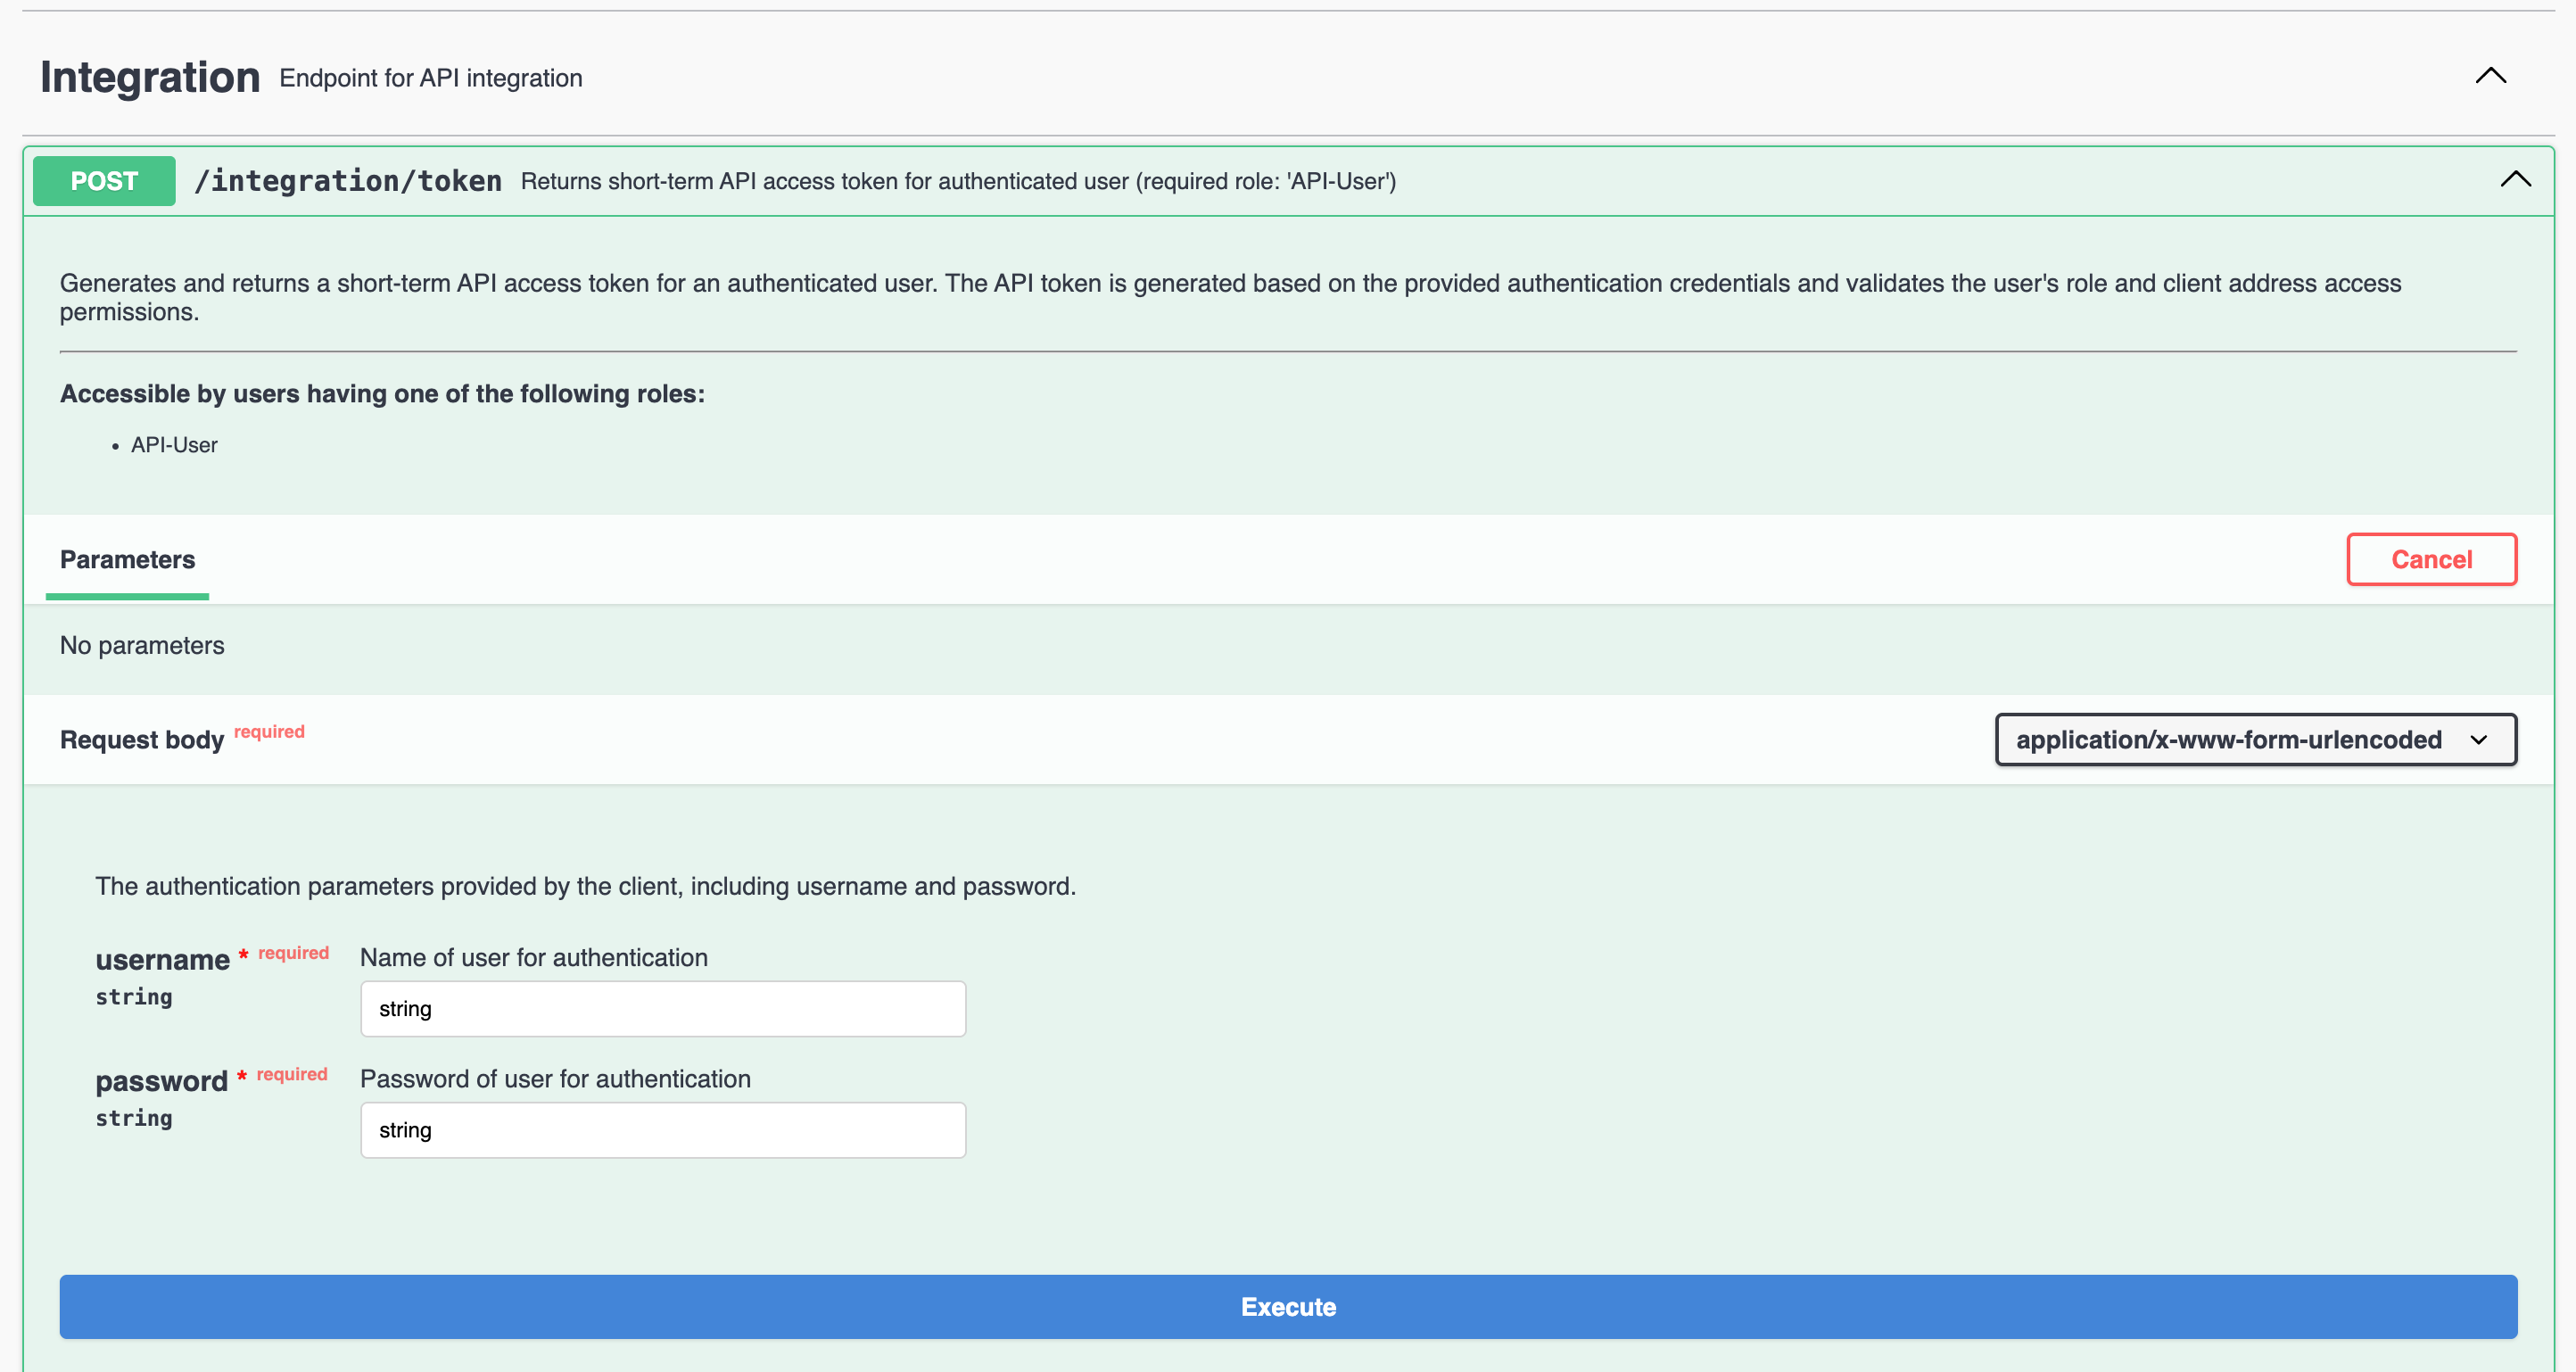Click the 'Accessible by users' roles heading

[x=382, y=394]
